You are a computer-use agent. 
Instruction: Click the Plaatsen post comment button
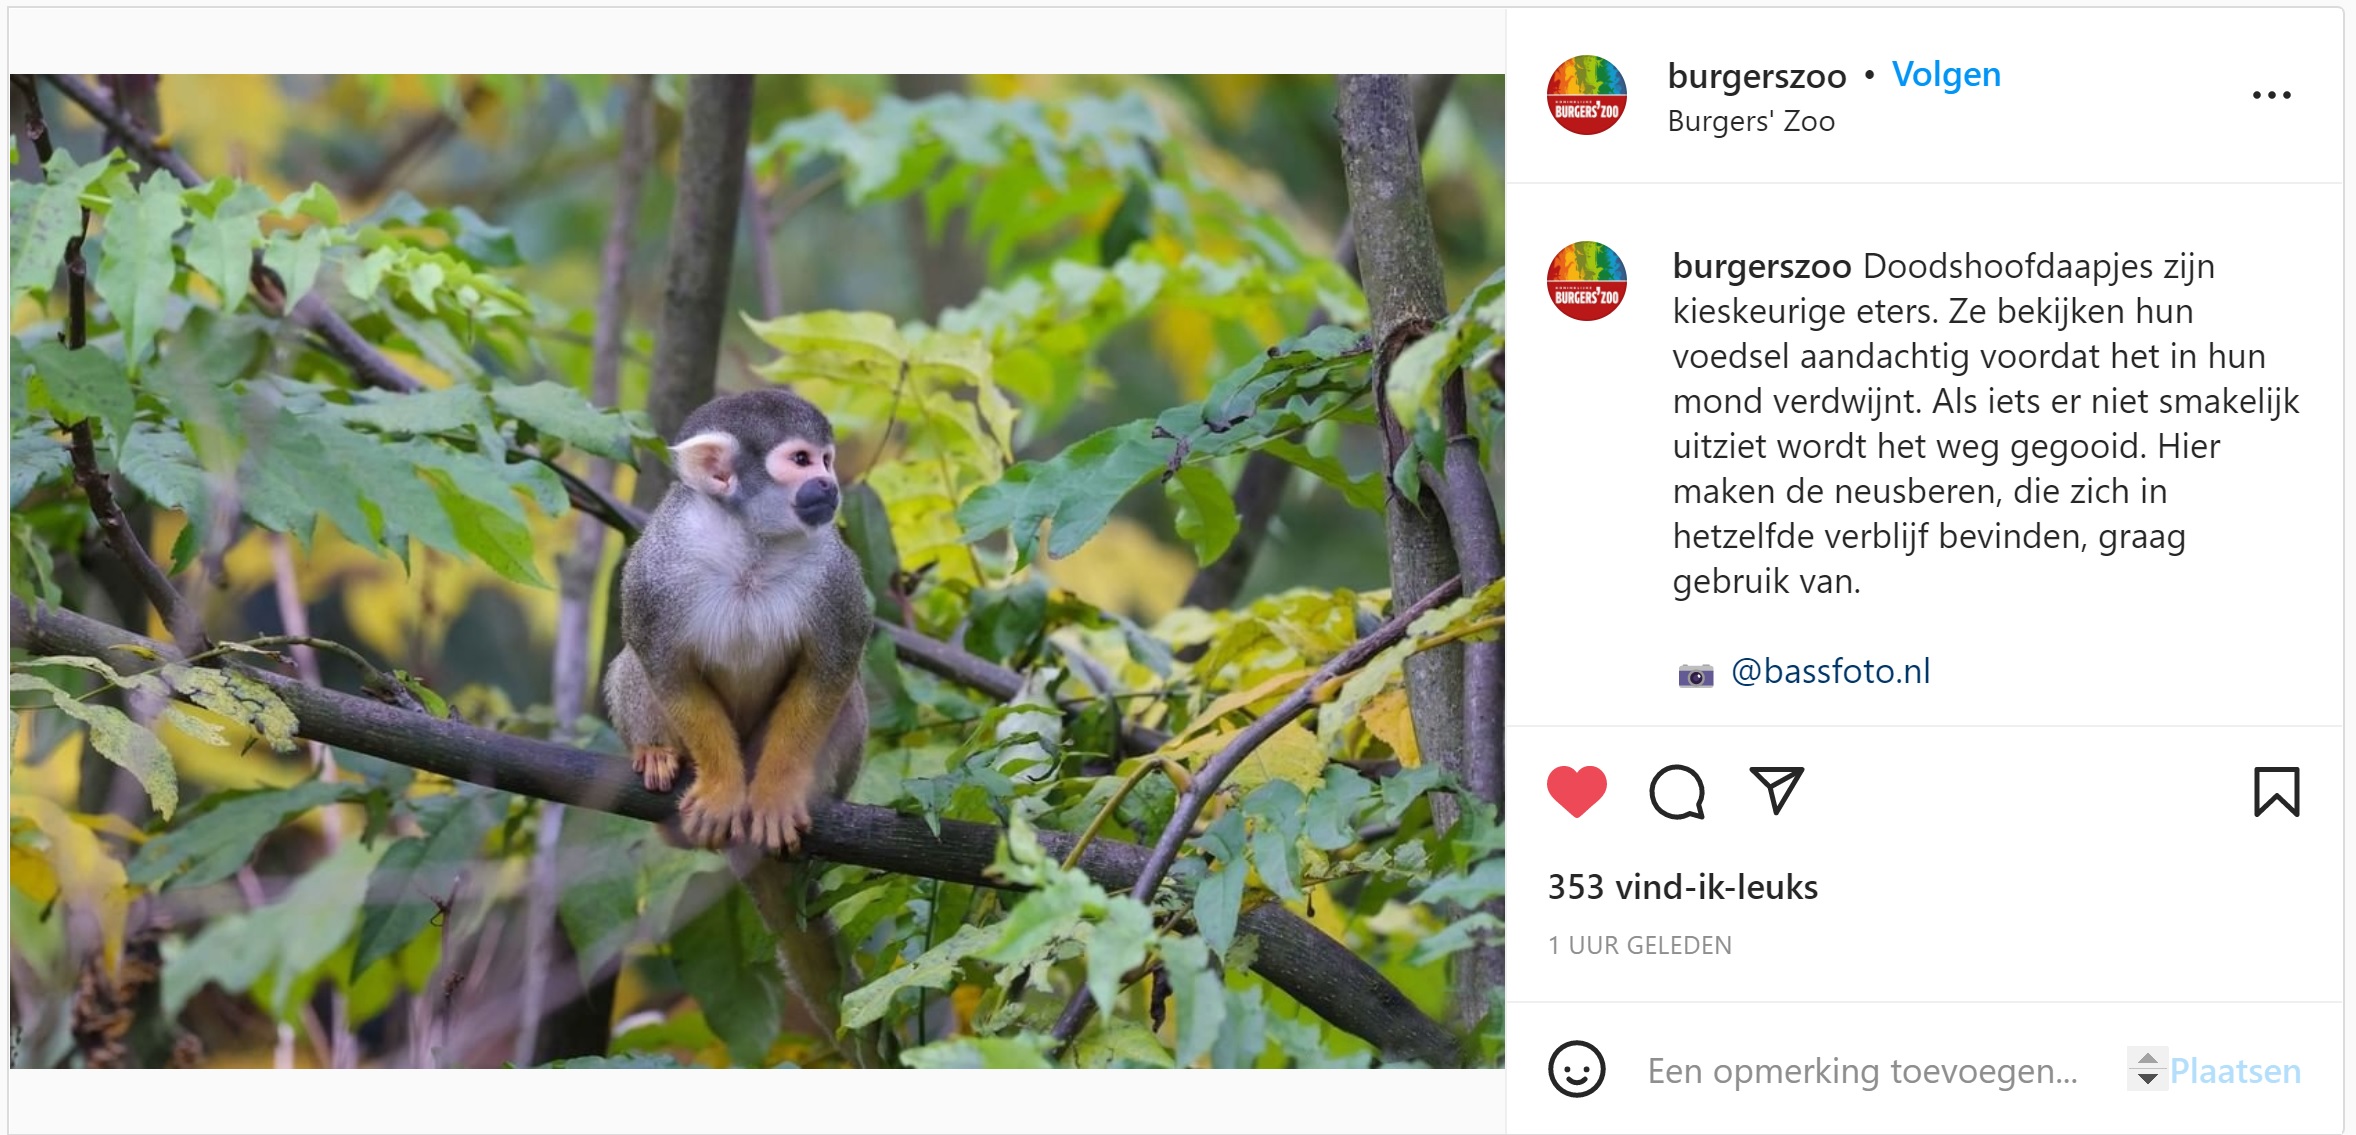click(2235, 1071)
